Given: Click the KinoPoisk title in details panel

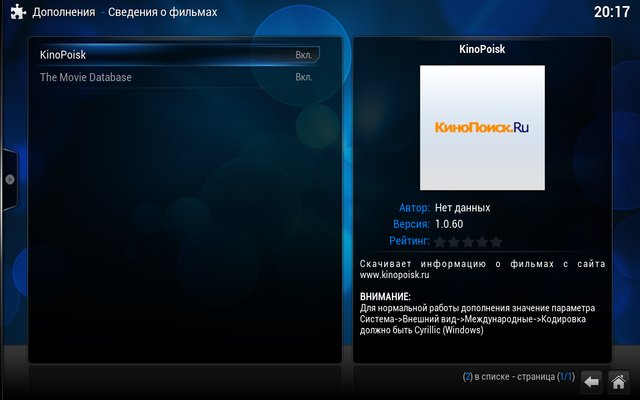Looking at the screenshot, I should (x=482, y=49).
